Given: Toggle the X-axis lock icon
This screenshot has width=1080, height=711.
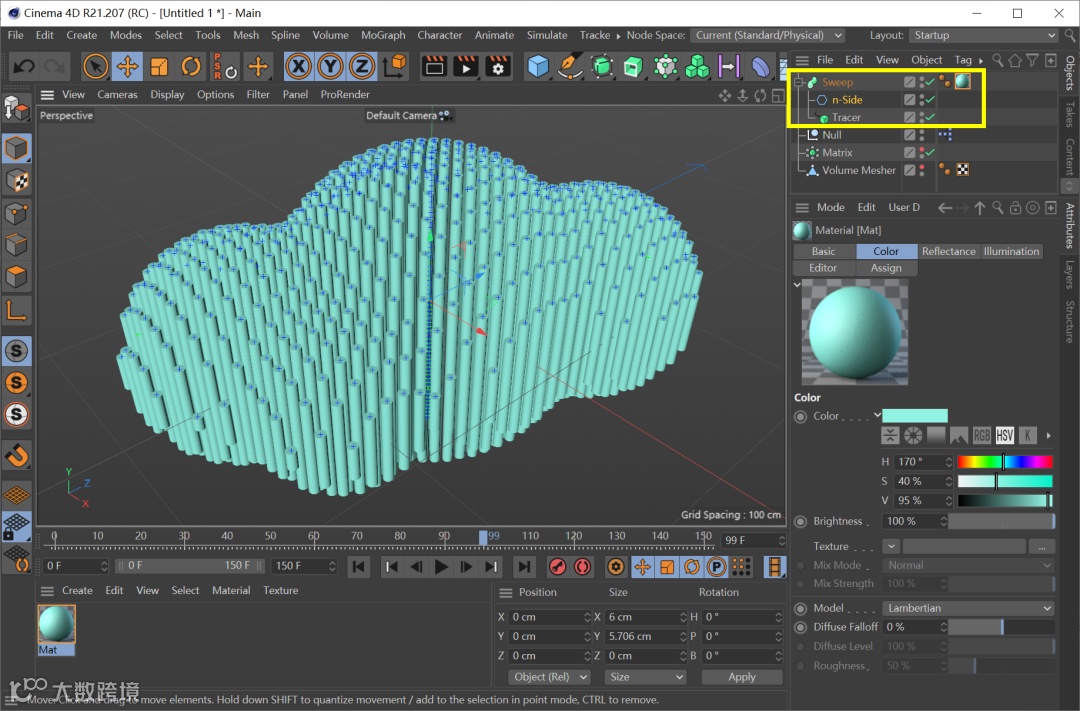Looking at the screenshot, I should (298, 67).
